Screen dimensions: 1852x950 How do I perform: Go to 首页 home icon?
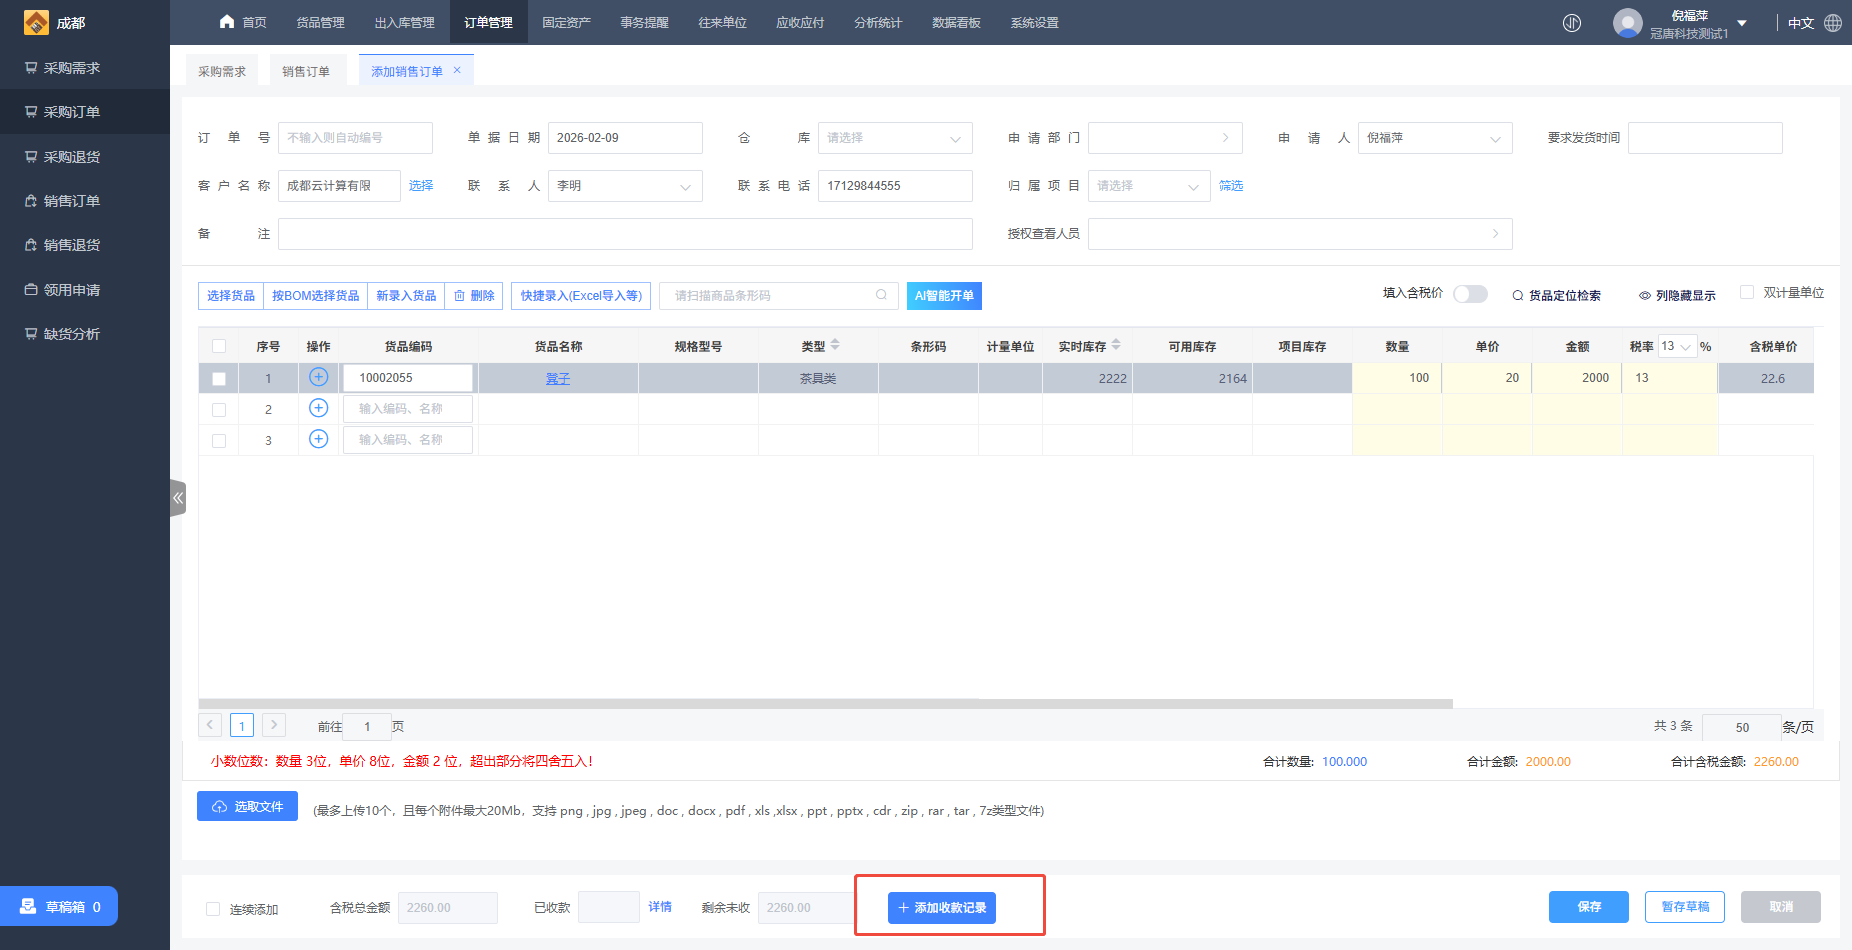[227, 22]
